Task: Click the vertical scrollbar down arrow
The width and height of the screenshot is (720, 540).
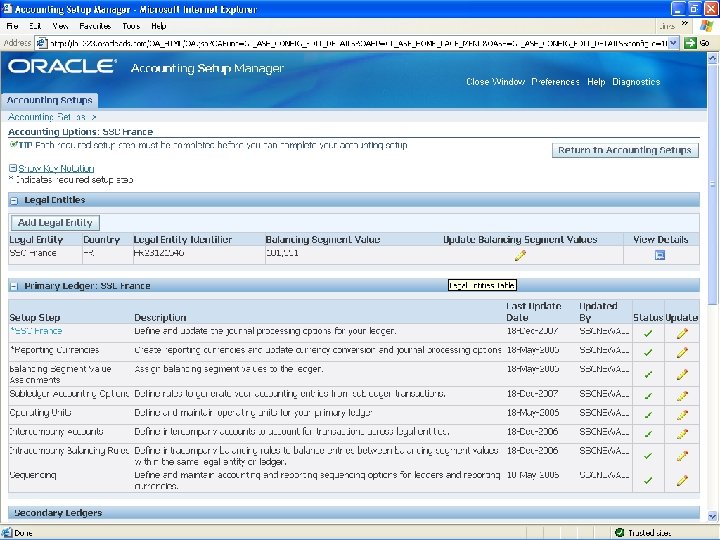Action: pos(712,516)
